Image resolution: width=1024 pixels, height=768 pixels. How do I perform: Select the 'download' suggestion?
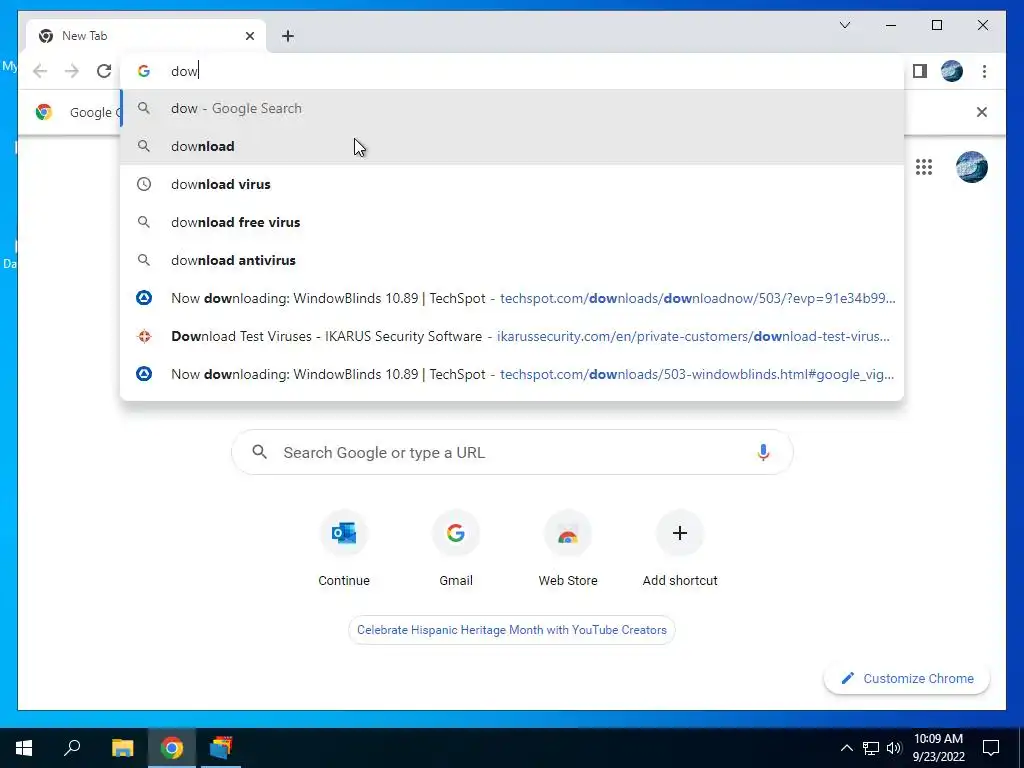(512, 146)
